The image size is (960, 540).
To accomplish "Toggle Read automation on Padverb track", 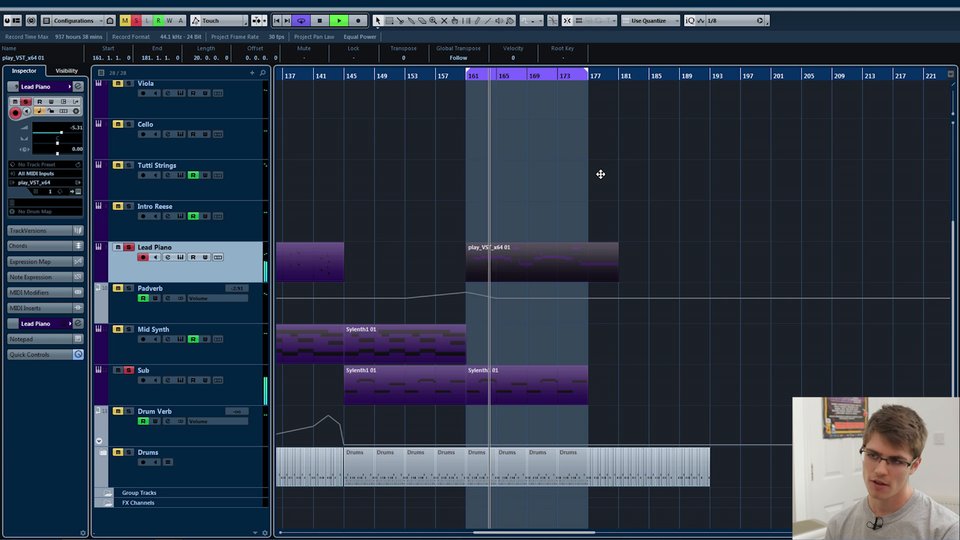I will (143, 298).
